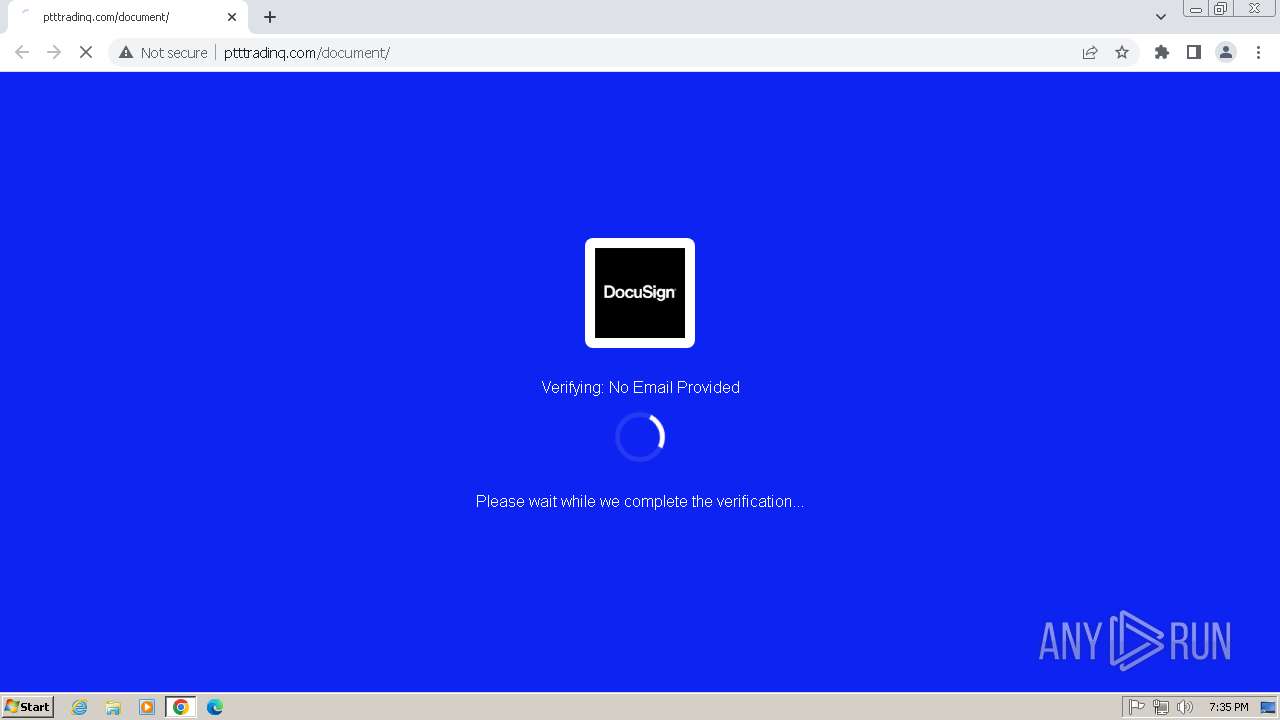Restore down the Chrome window
Viewport: 1280px width, 720px height.
tap(1221, 9)
